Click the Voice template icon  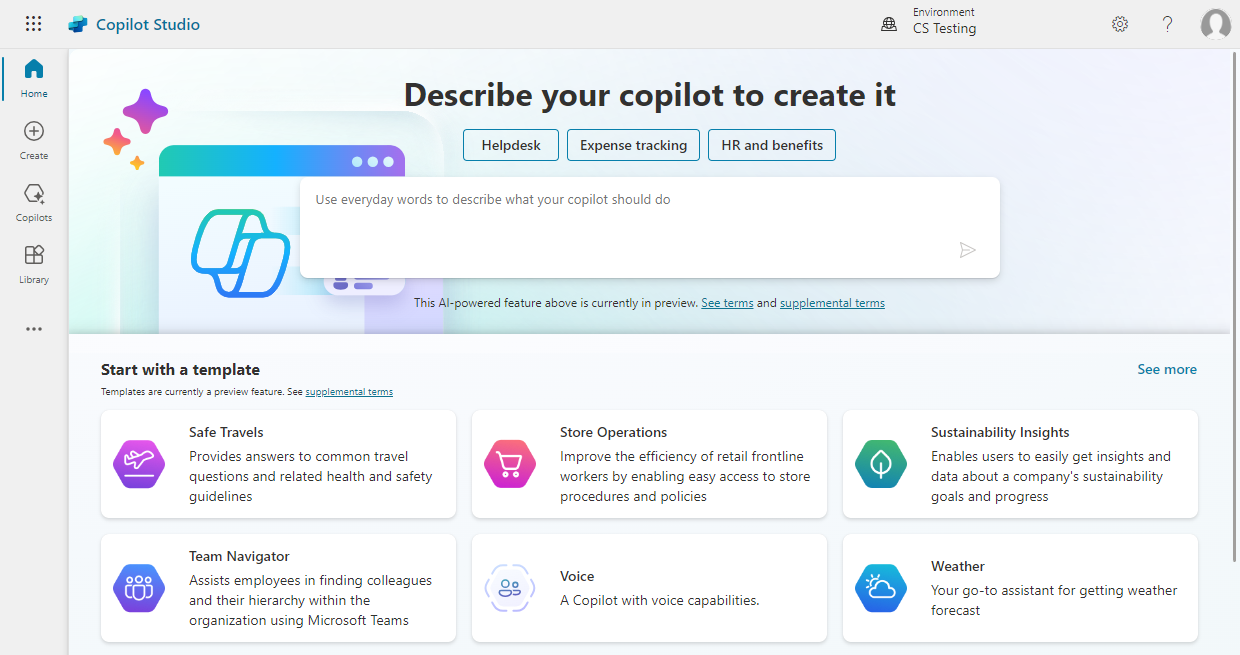[510, 588]
